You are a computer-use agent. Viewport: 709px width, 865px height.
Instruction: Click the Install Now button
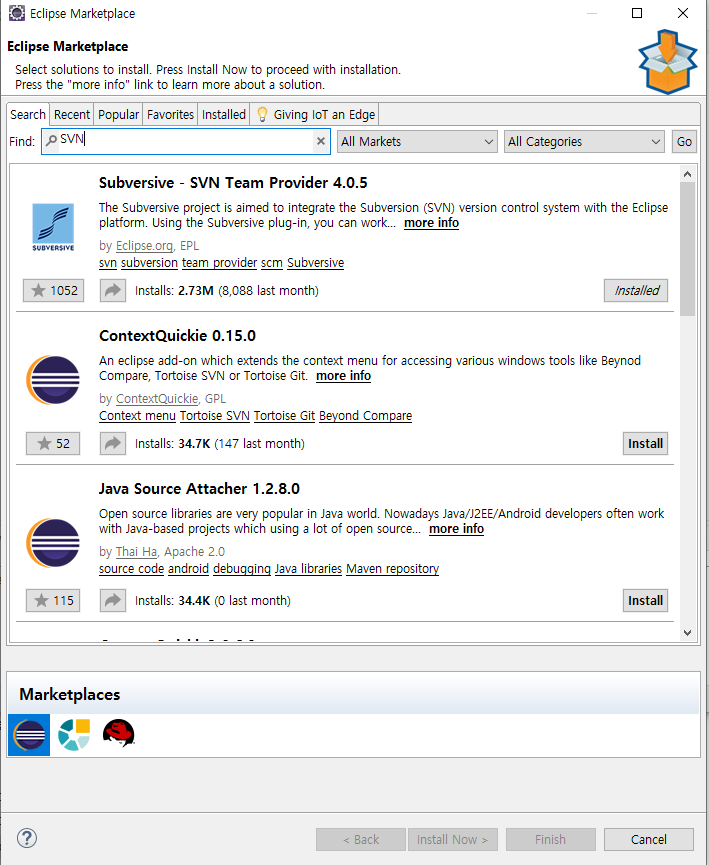(x=452, y=839)
